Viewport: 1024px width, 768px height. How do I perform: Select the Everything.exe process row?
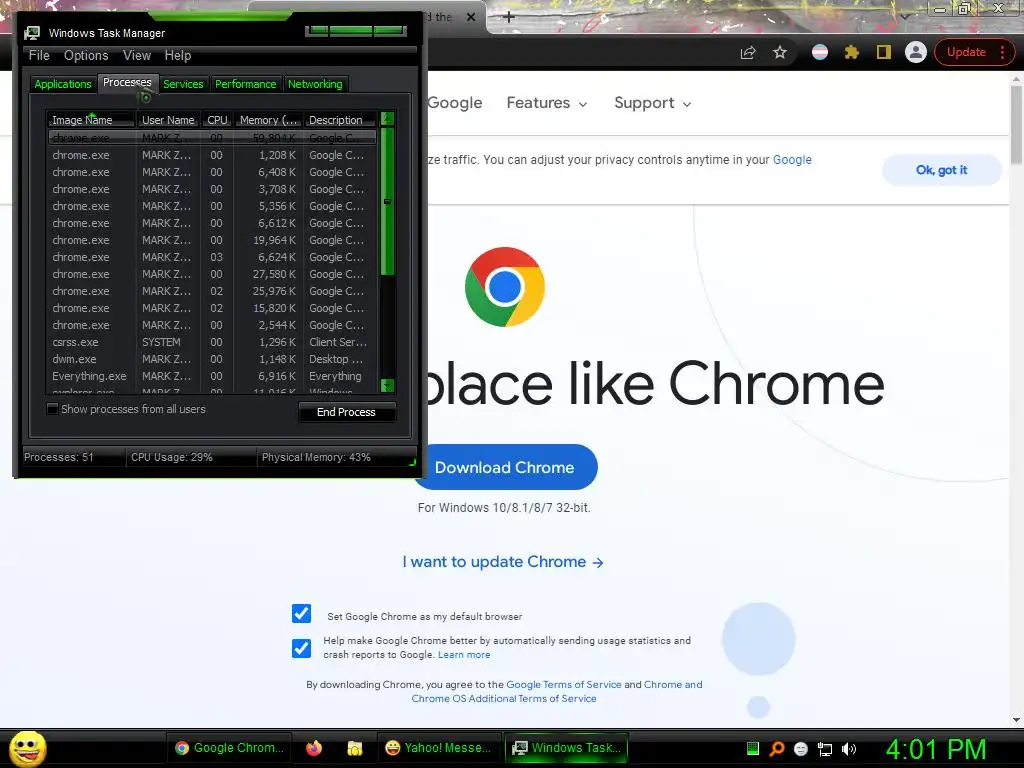(x=212, y=376)
